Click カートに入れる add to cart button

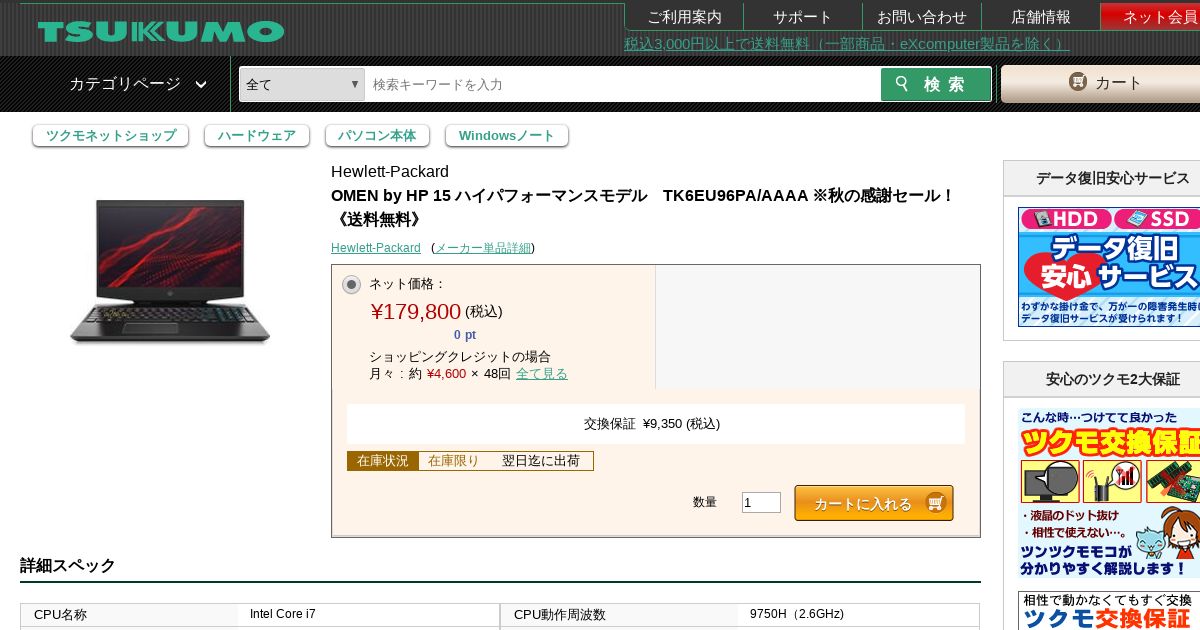coord(874,503)
